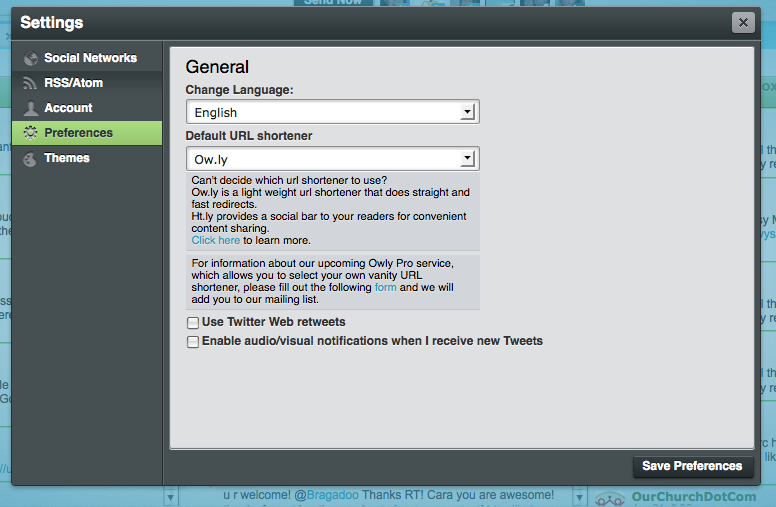Click the globe icon beside Social Networks
The height and width of the screenshot is (507, 776).
[31, 58]
